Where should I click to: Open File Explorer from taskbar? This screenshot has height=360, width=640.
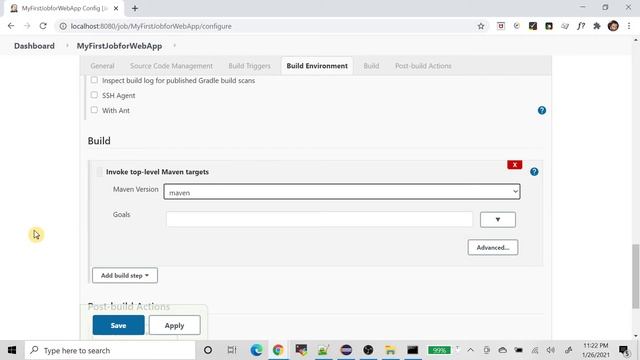(x=390, y=350)
